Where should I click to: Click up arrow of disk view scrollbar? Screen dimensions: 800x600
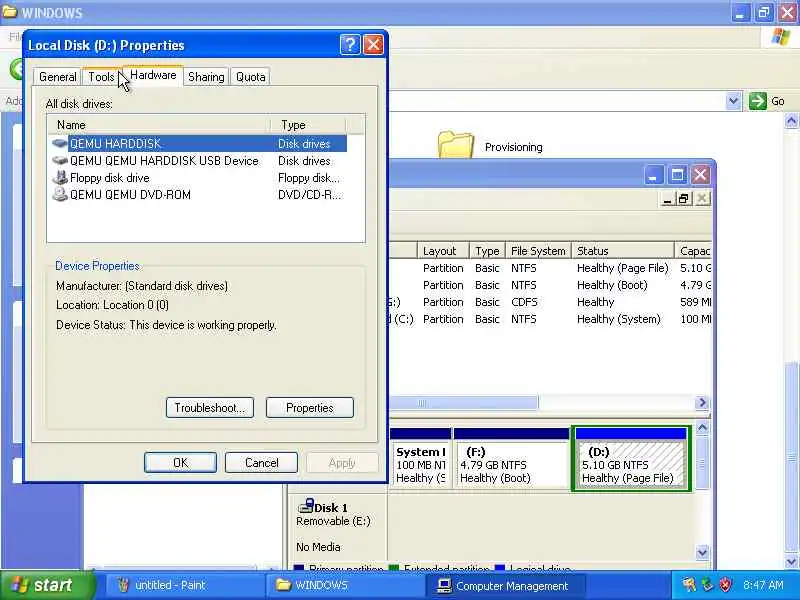pyautogui.click(x=703, y=427)
